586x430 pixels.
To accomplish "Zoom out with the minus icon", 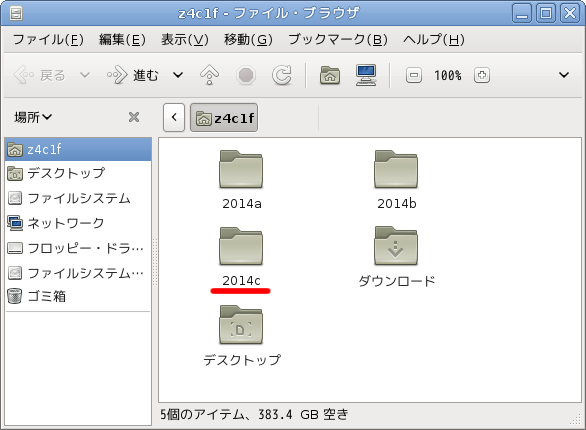I will pyautogui.click(x=414, y=75).
